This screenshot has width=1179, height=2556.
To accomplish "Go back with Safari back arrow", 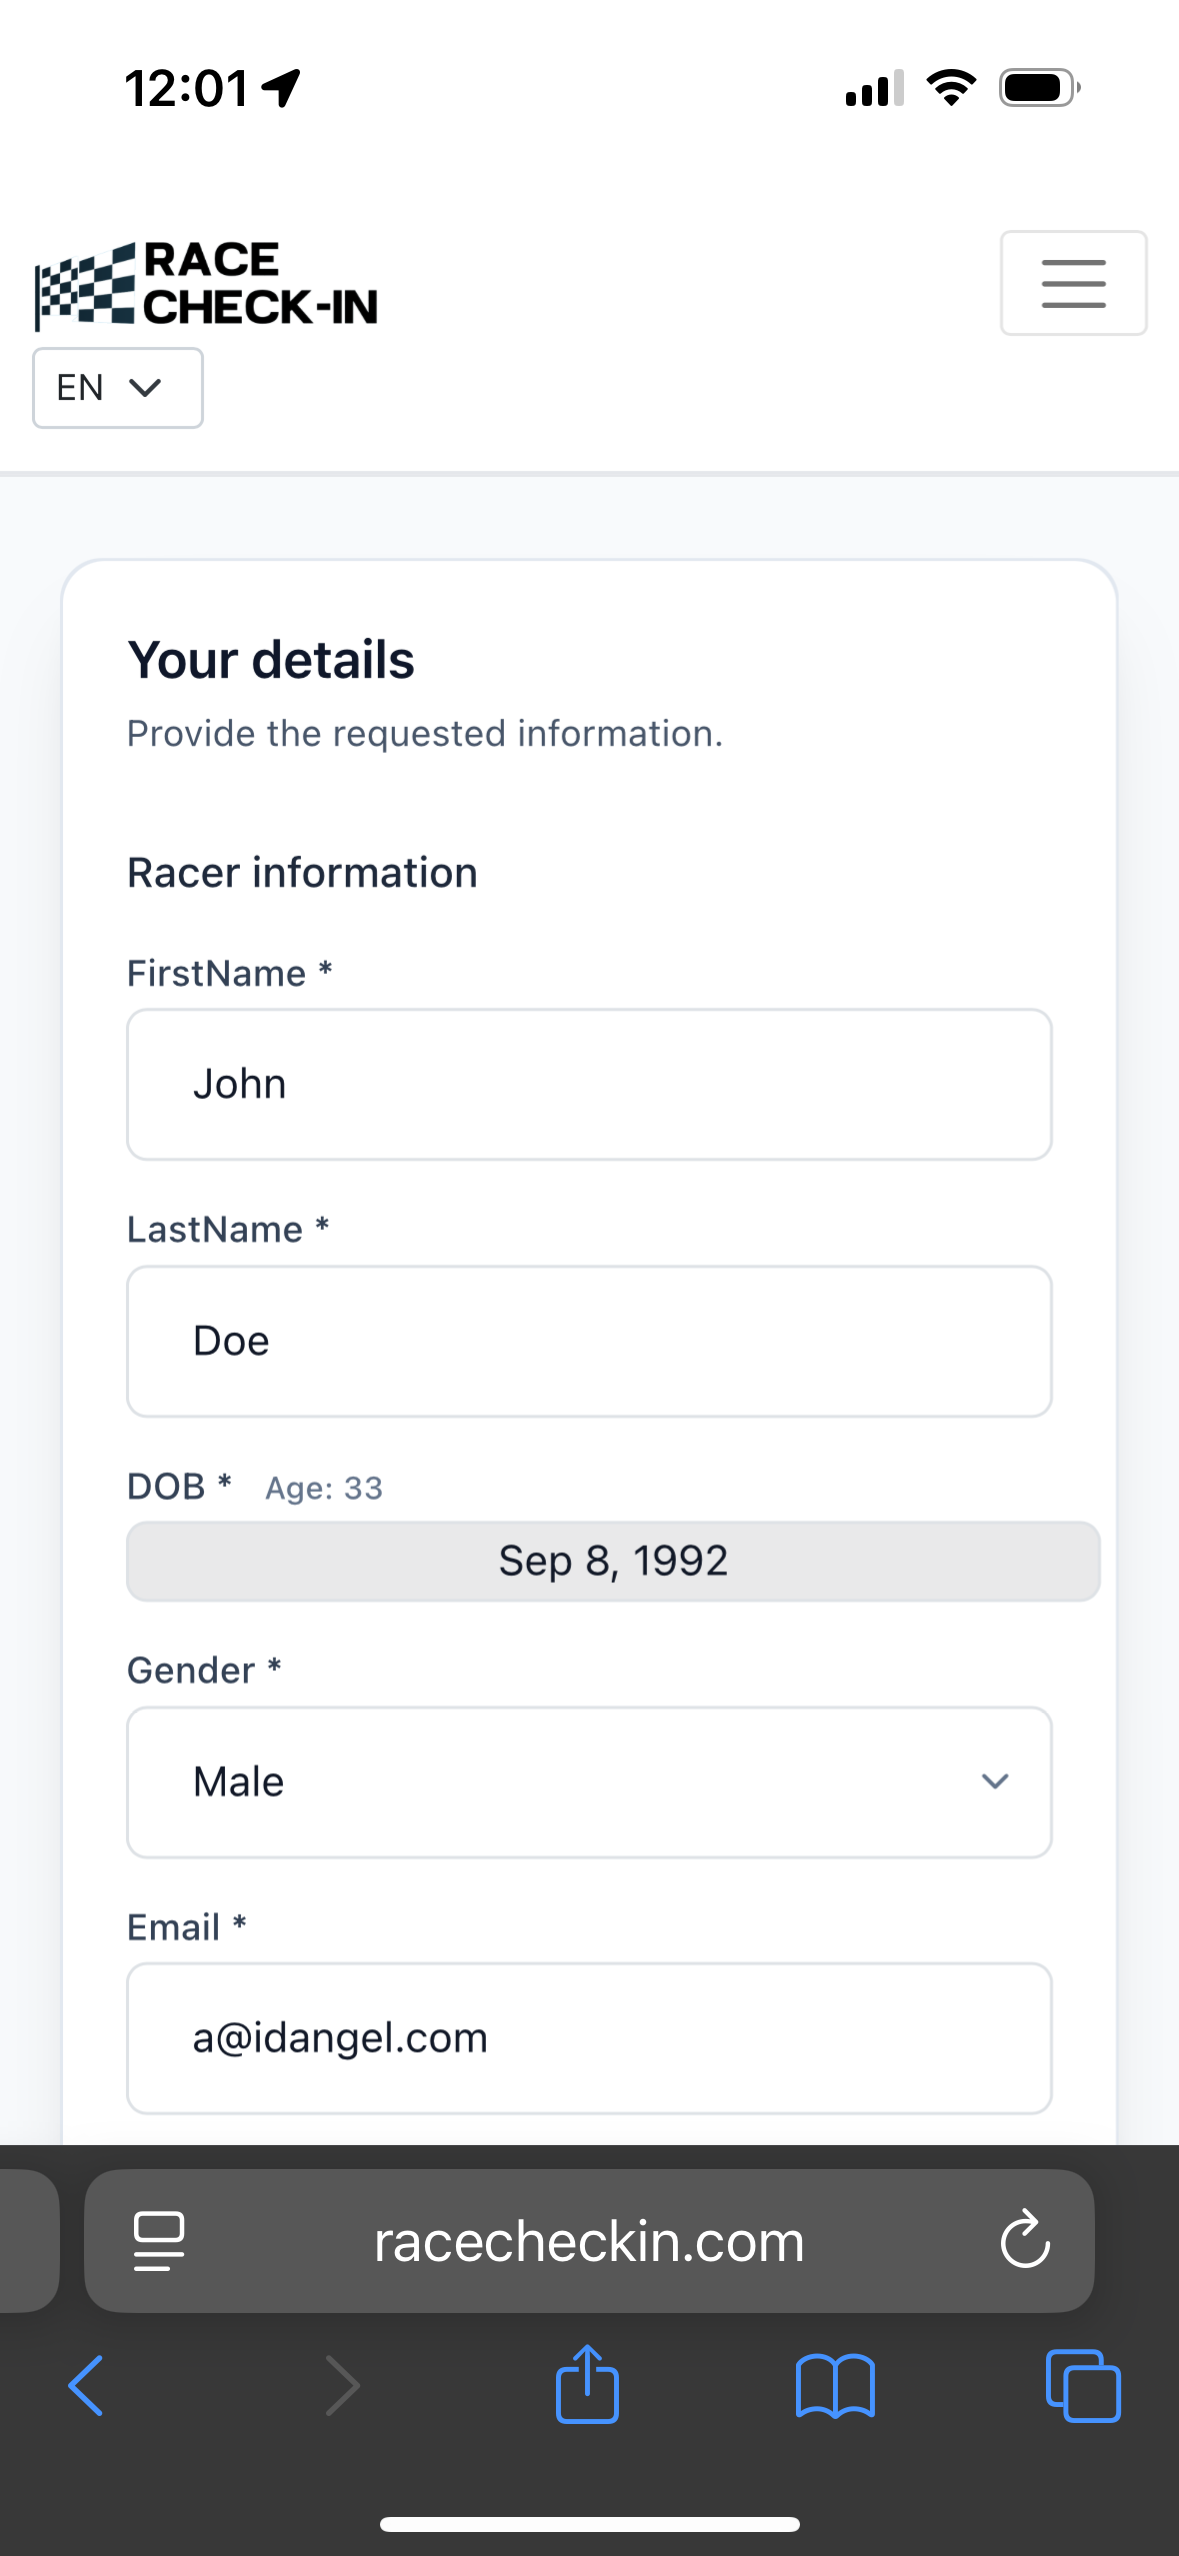I will 86,2385.
